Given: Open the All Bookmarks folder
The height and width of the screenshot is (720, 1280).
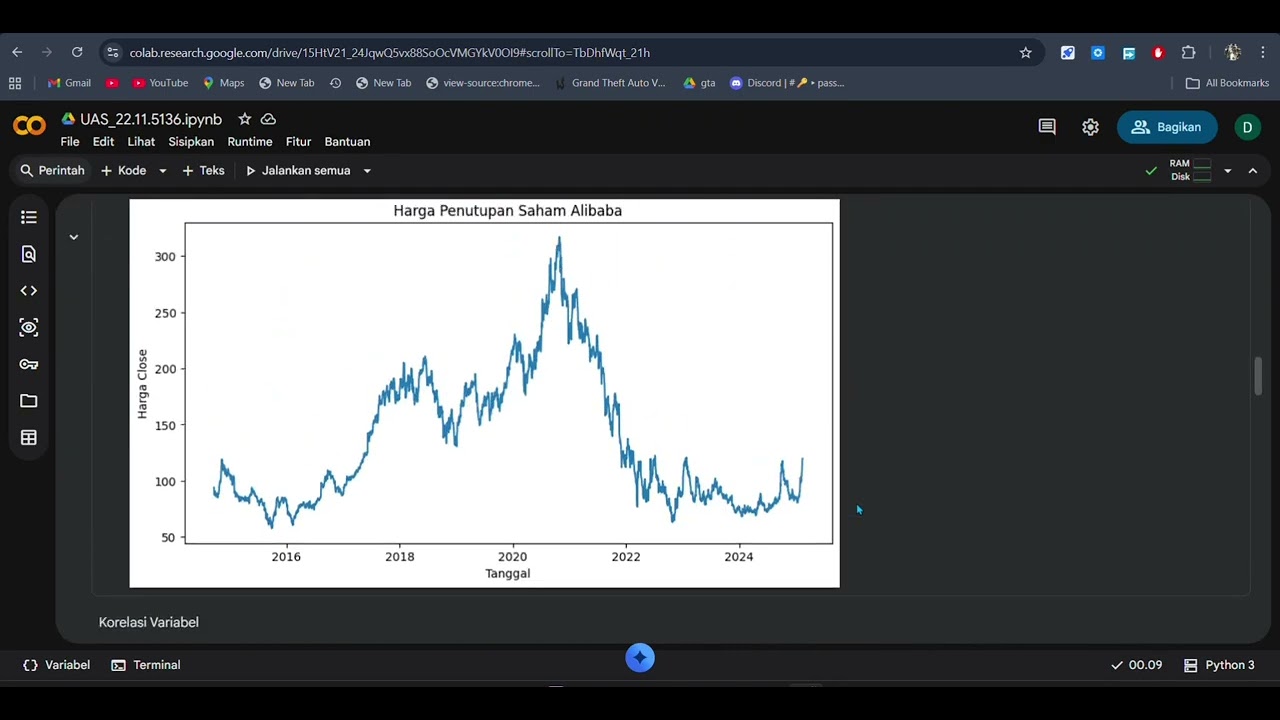Looking at the screenshot, I should [x=1227, y=83].
